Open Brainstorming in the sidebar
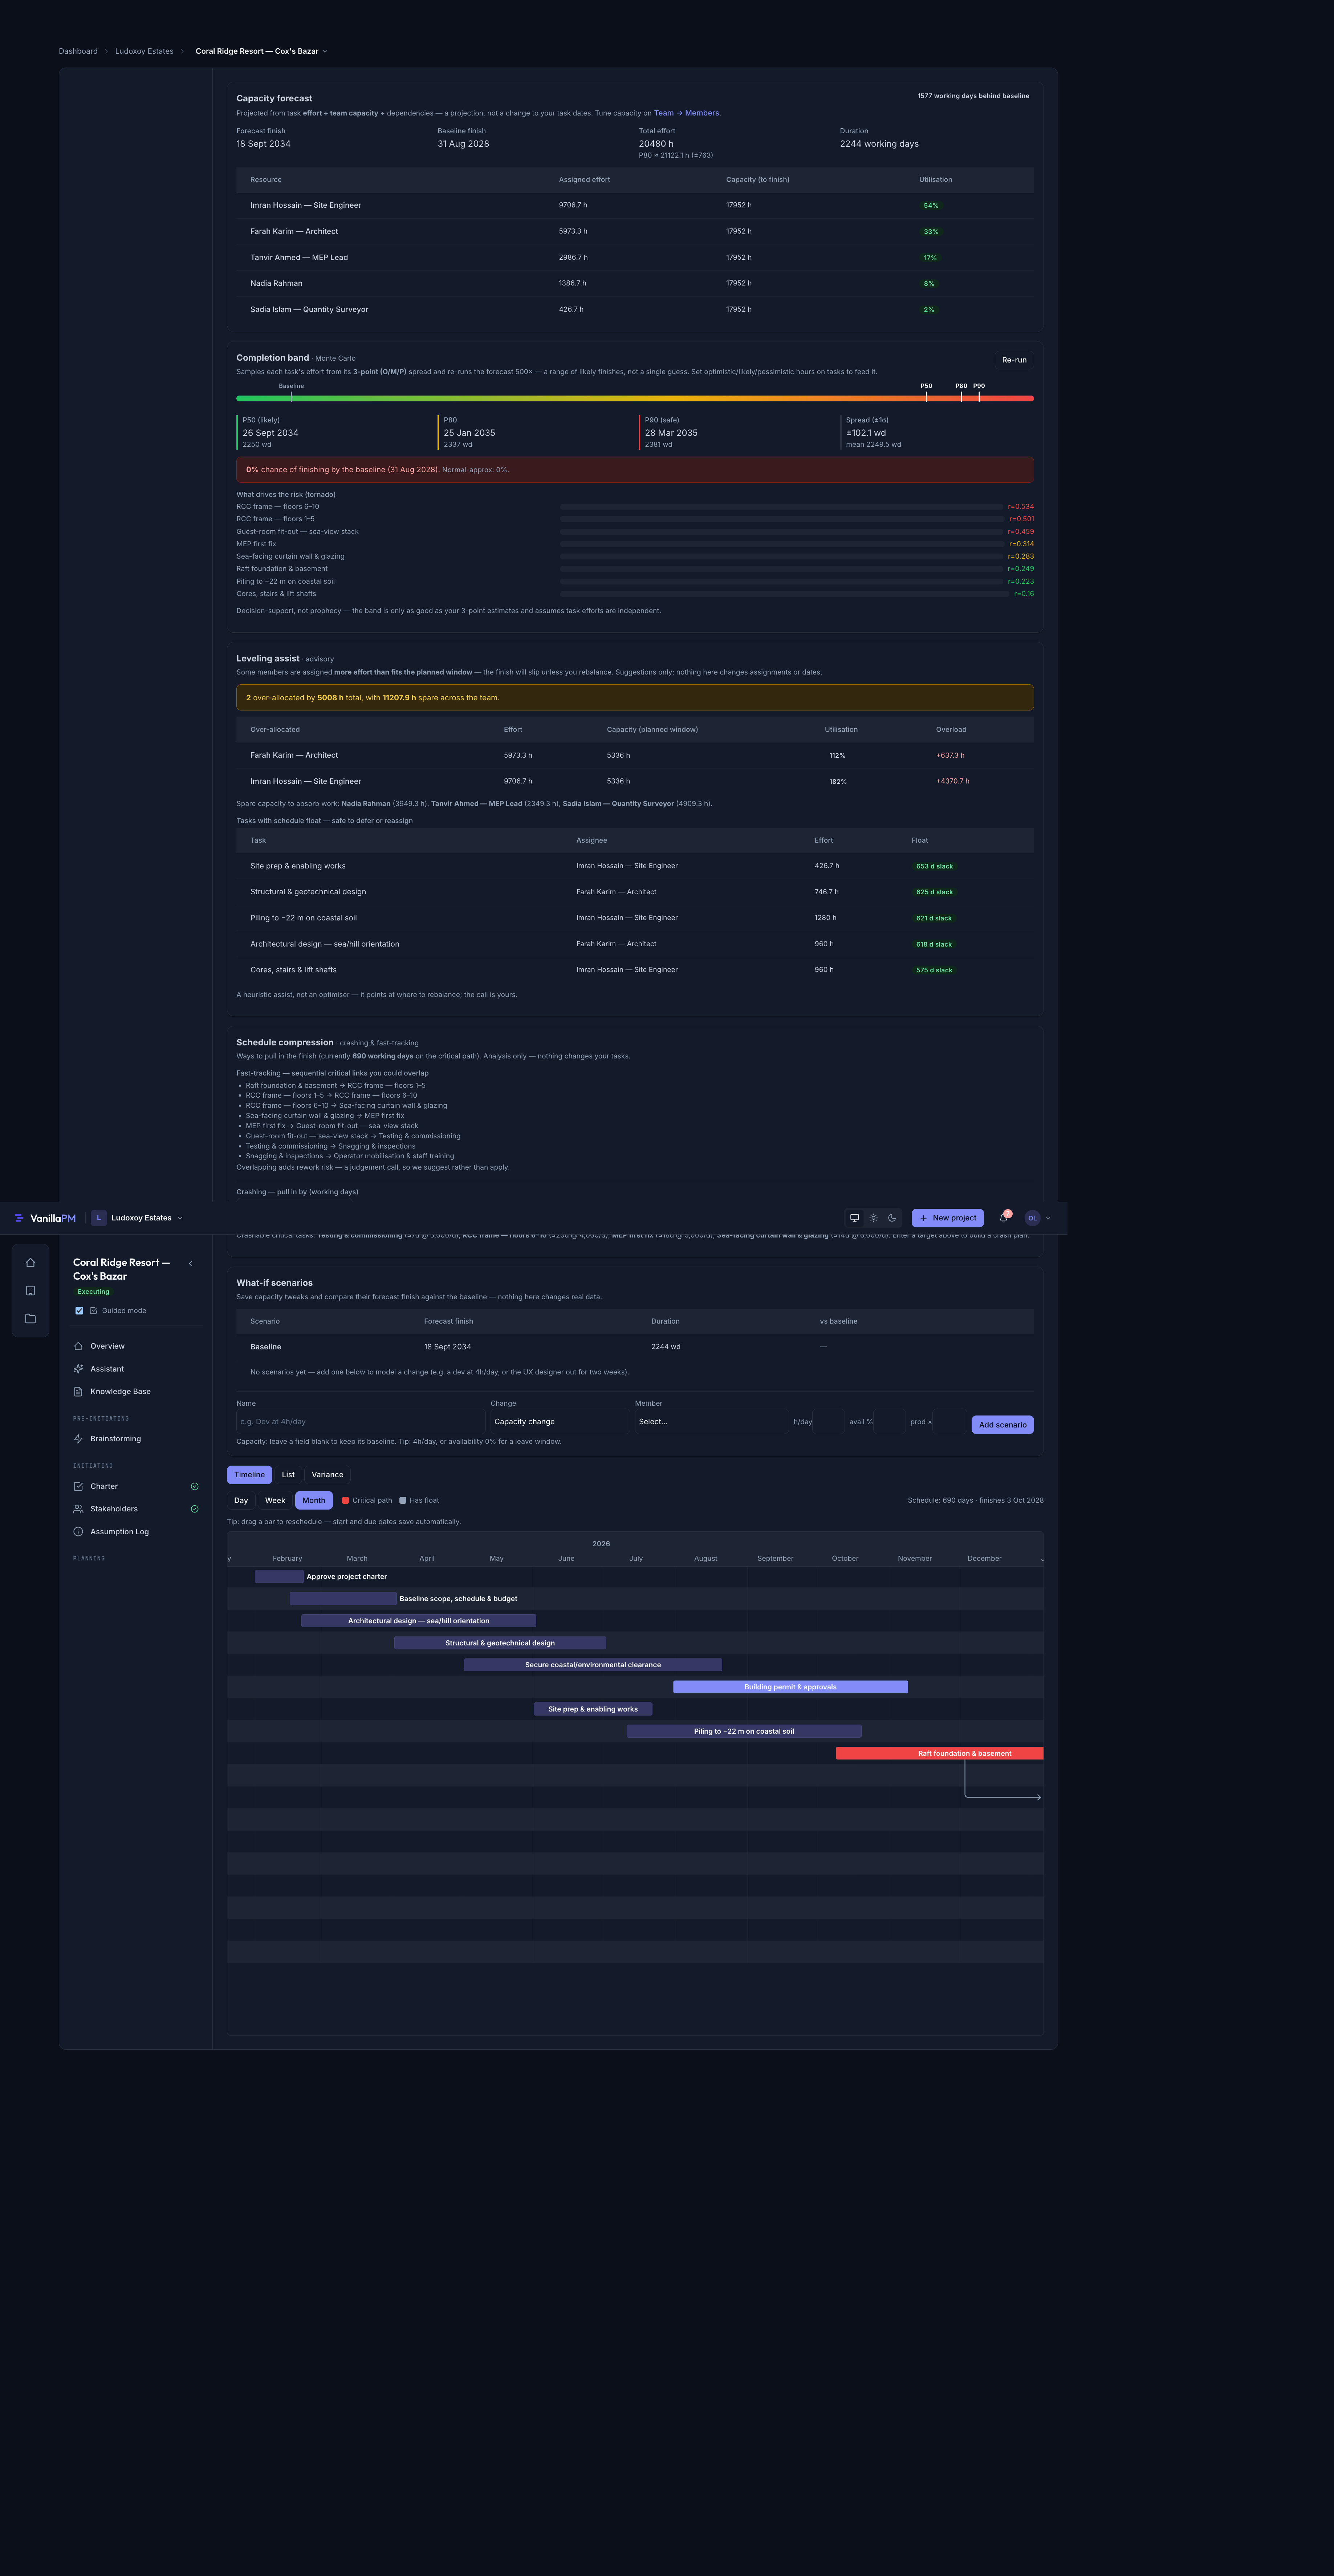The image size is (1334, 2576). pos(136,1439)
